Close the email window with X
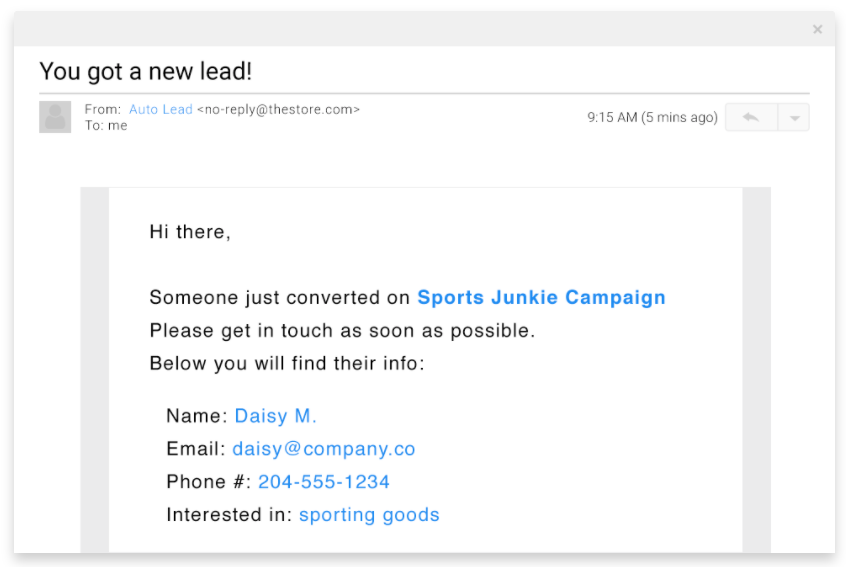The image size is (846, 567). [x=817, y=30]
